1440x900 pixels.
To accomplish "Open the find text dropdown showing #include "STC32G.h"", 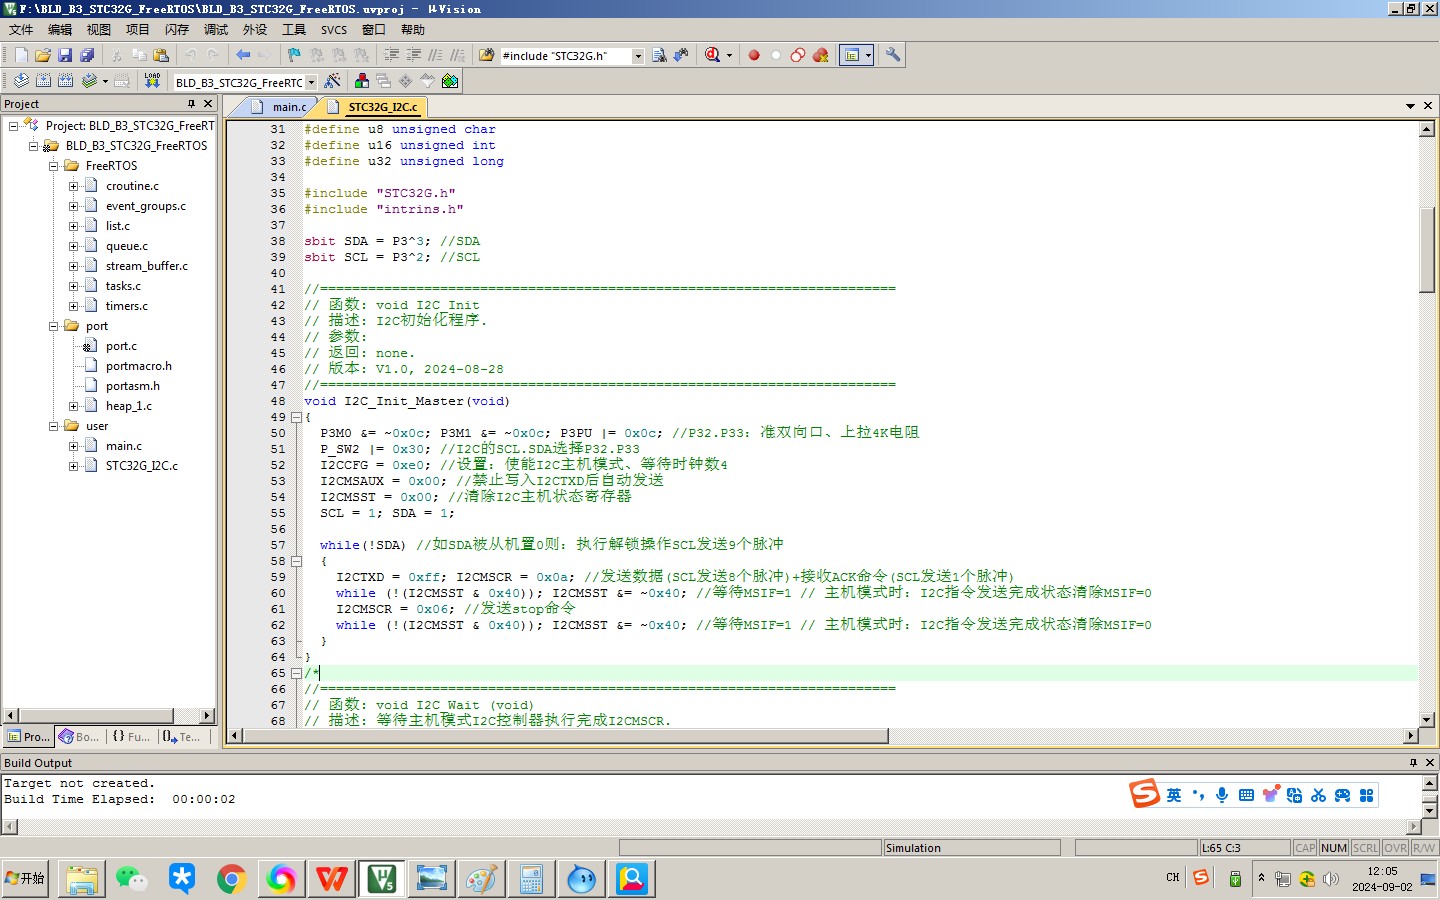I will click(x=638, y=56).
